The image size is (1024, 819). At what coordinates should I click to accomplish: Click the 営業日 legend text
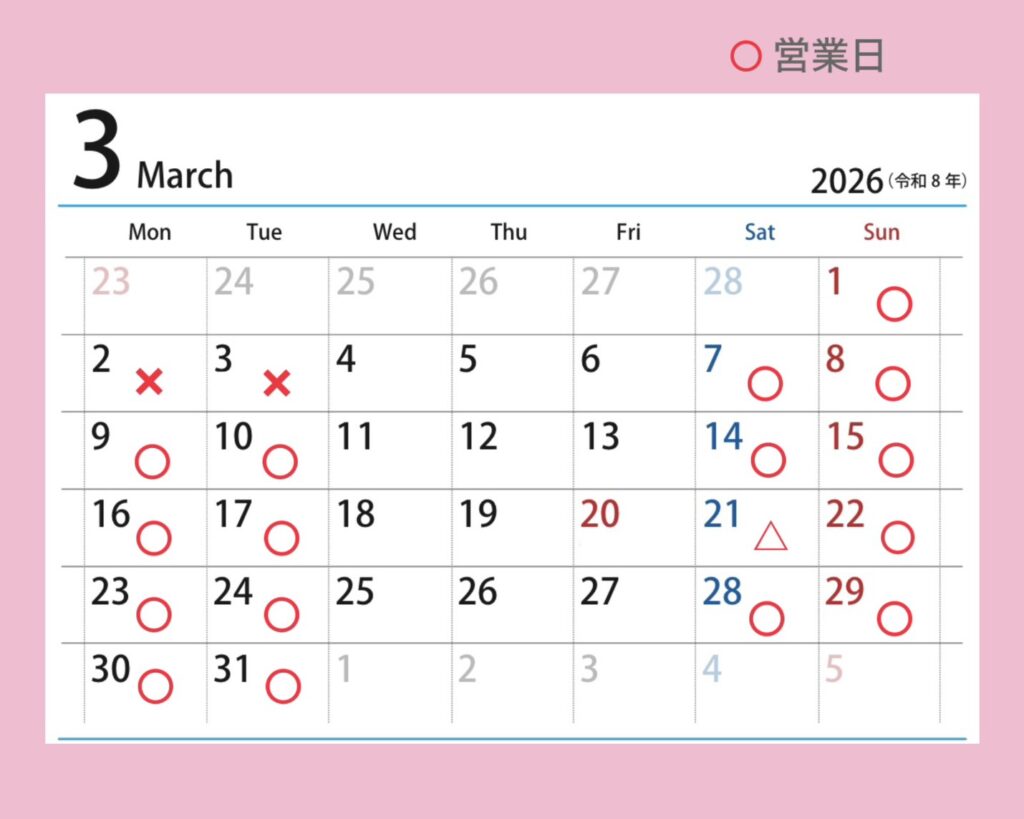829,56
